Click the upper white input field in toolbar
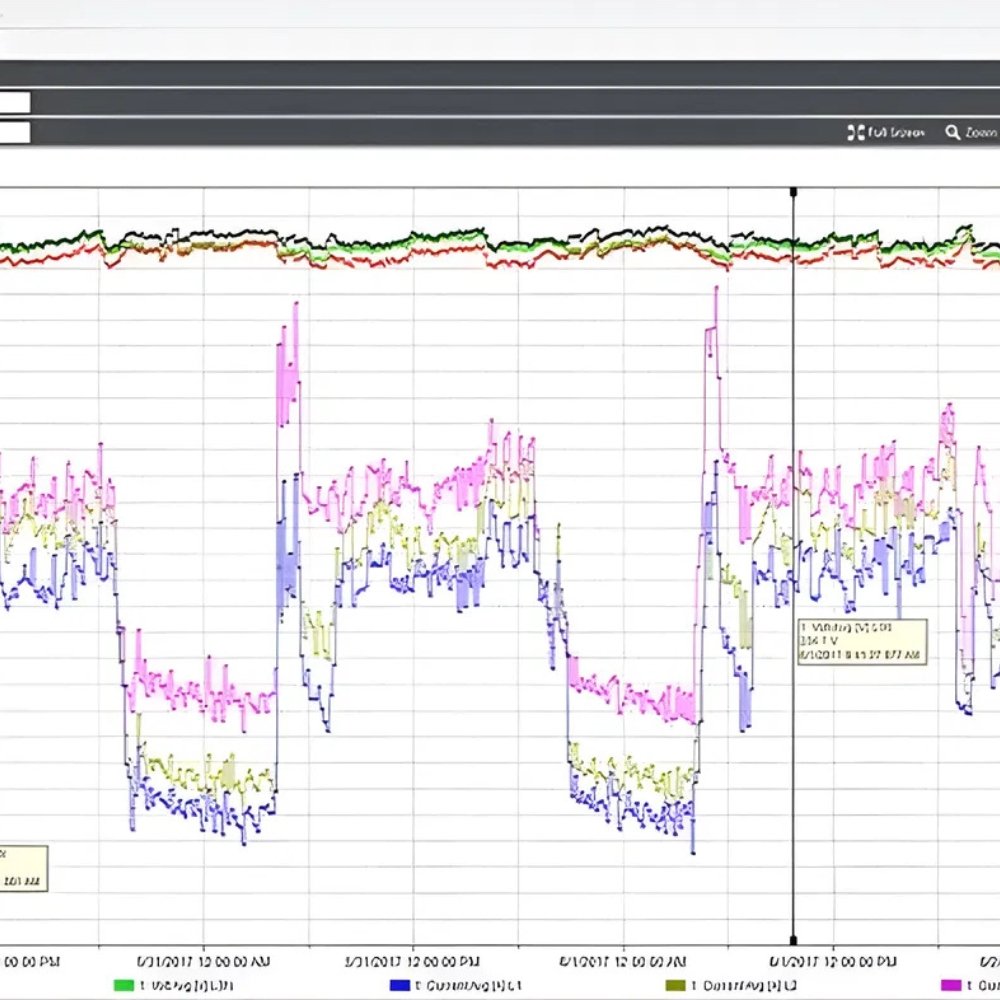 pos(14,102)
